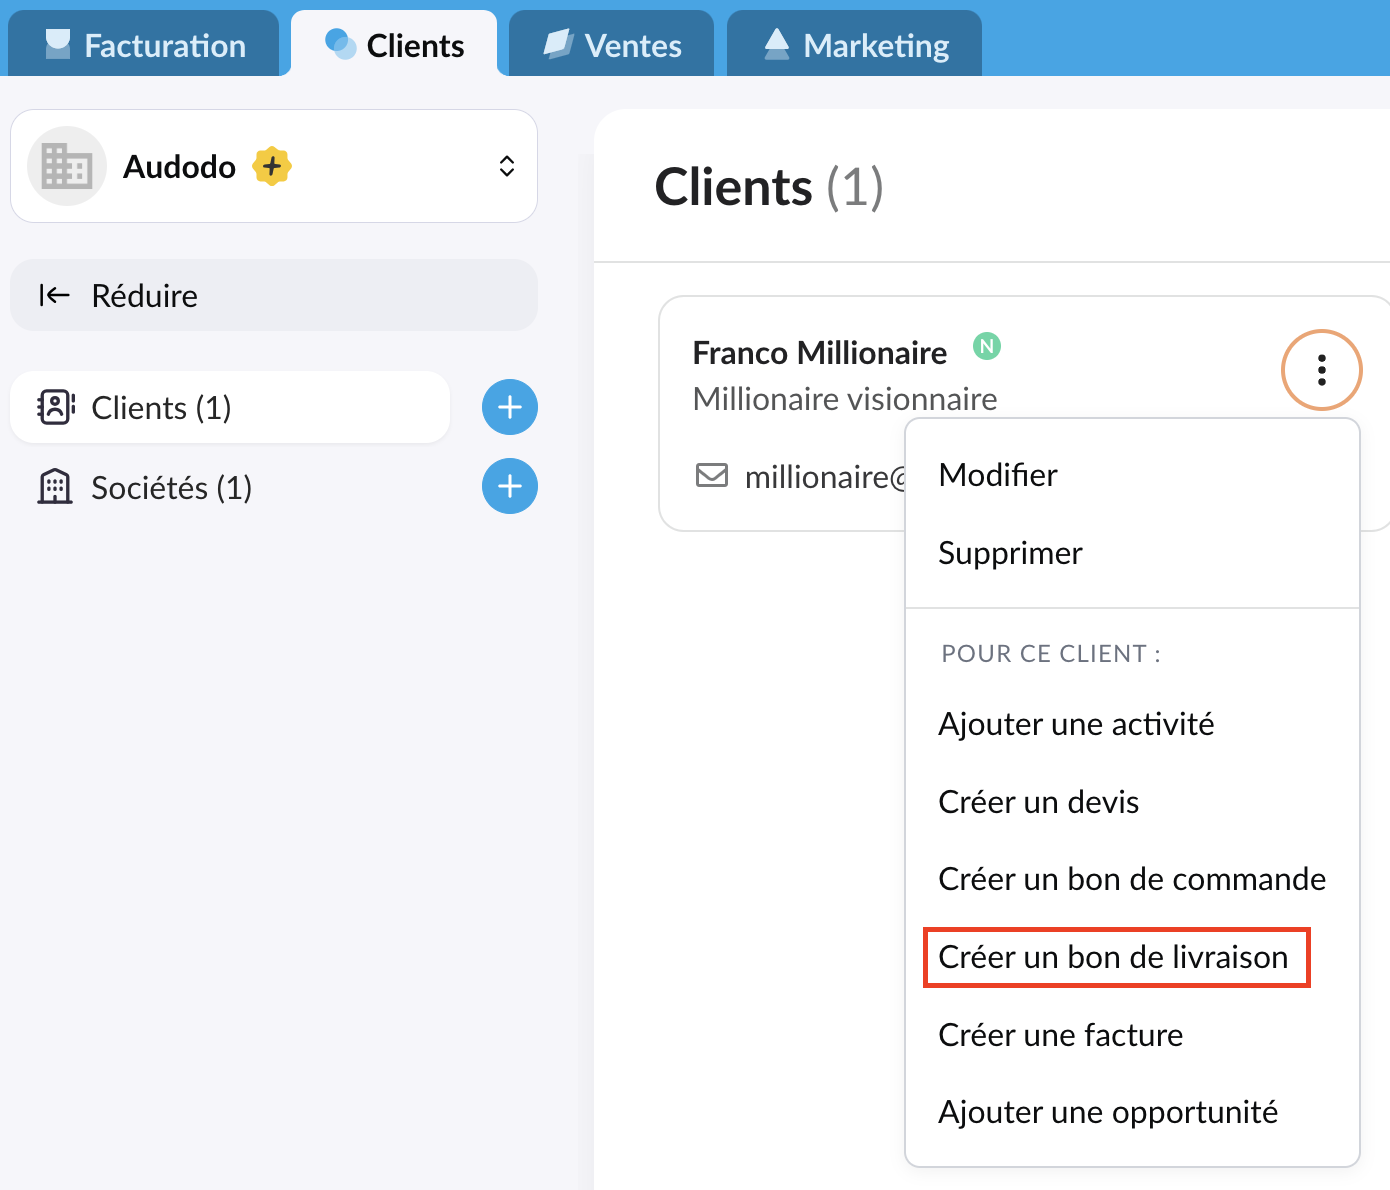This screenshot has height=1190, width=1390.
Task: Click the green N badge by client name
Action: 987,347
